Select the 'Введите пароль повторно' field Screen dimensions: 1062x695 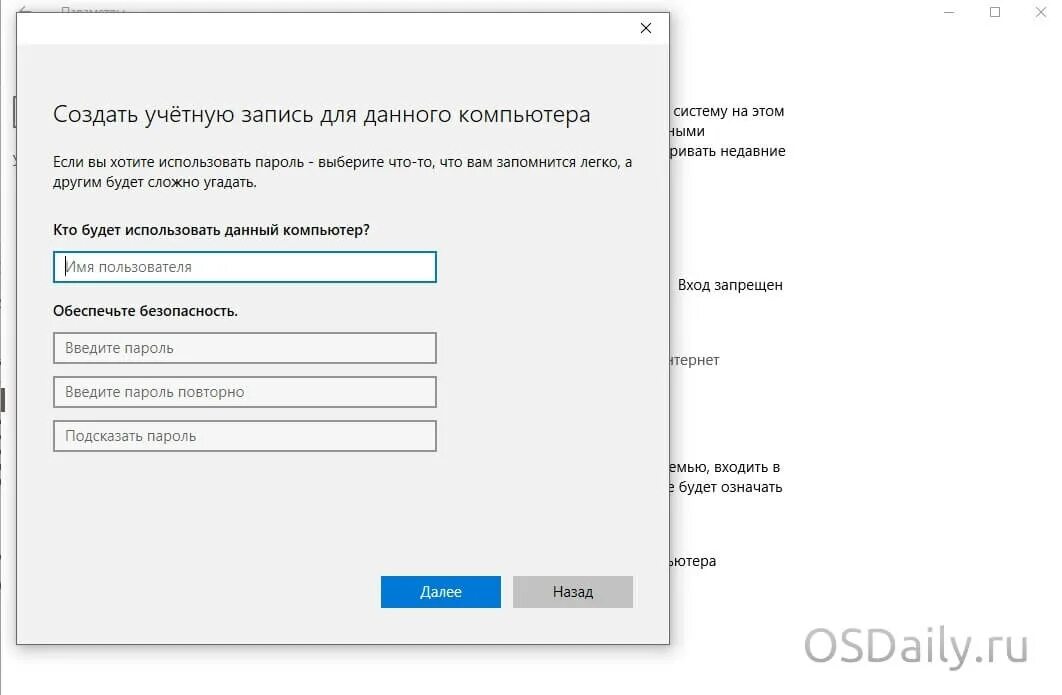pyautogui.click(x=245, y=392)
